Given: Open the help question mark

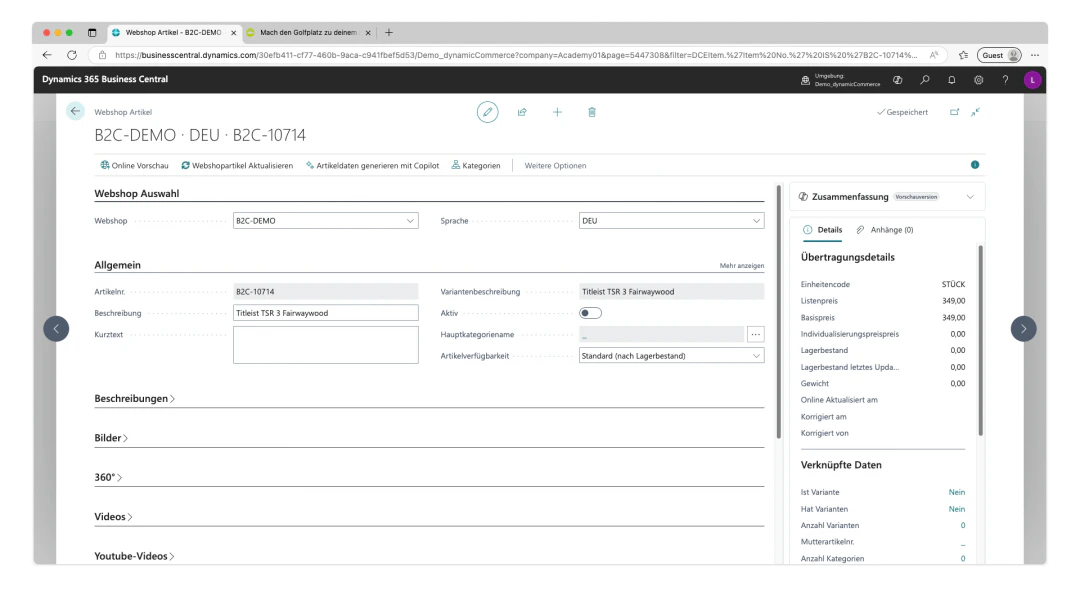Looking at the screenshot, I should coord(1006,80).
